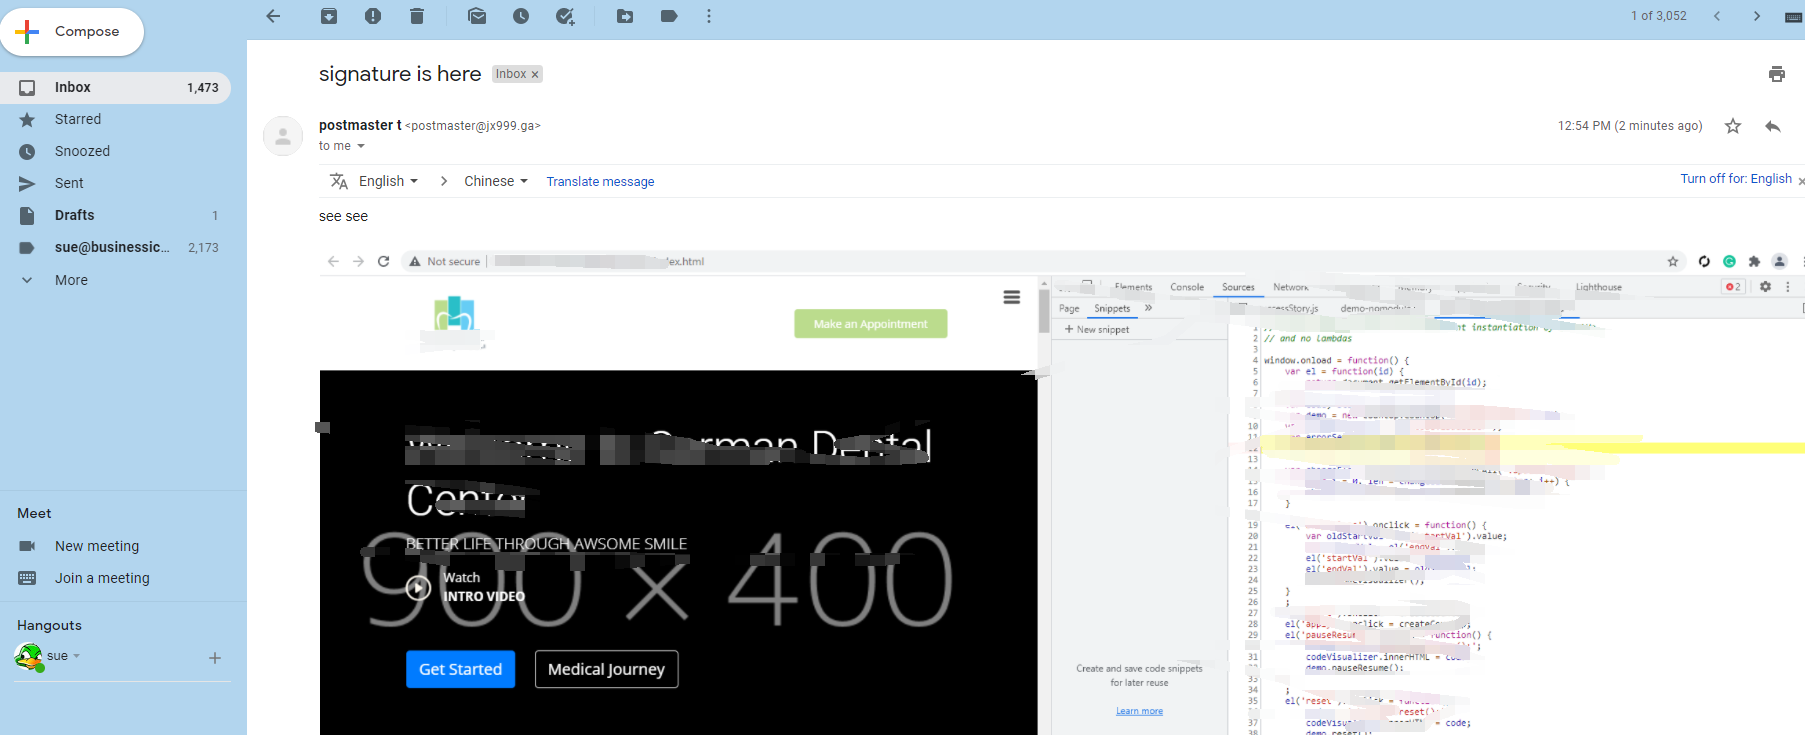
Task: Print the email using the printer icon
Action: [x=1776, y=74]
